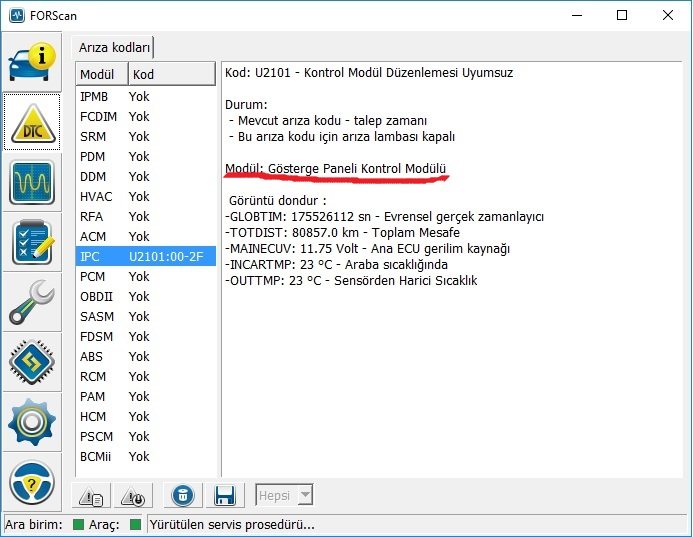This screenshot has height=537, width=693.
Task: Select the SRM module row
Action: pos(145,137)
